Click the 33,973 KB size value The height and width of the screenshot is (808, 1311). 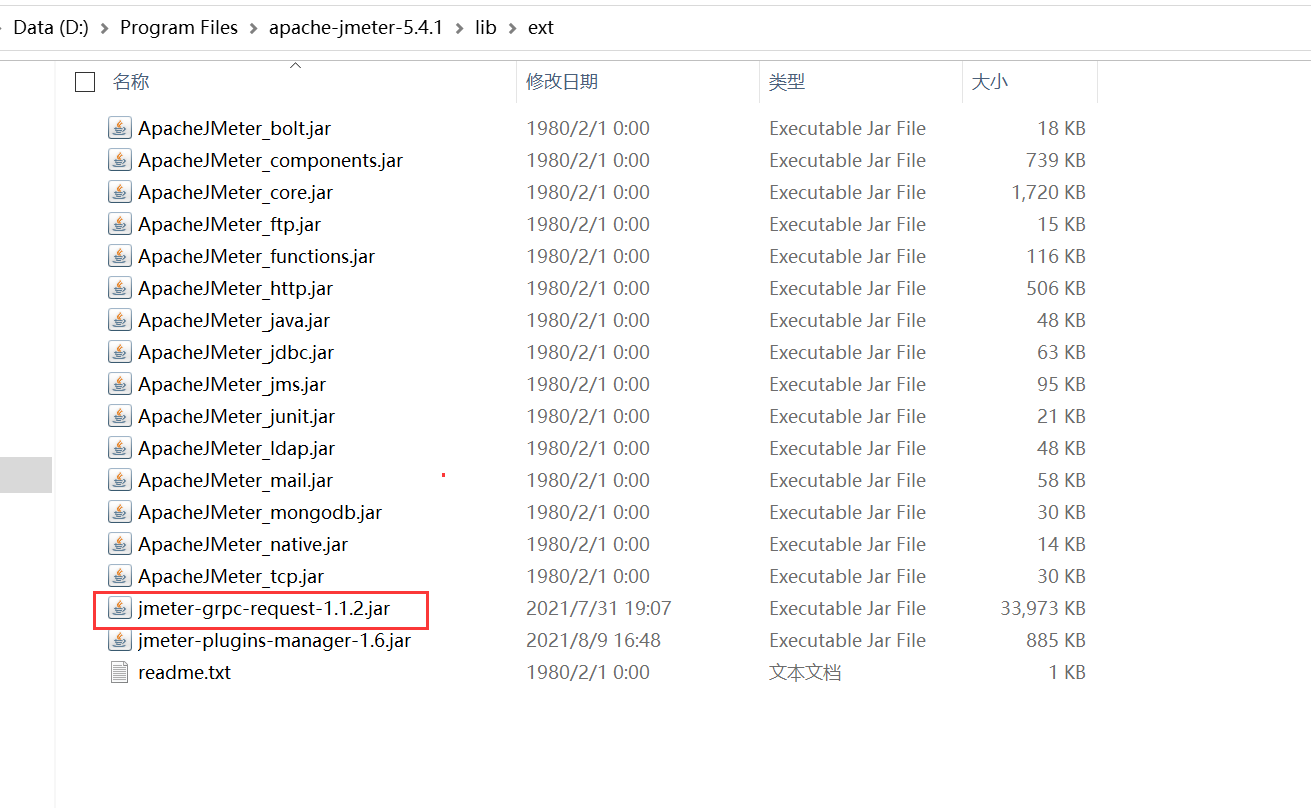[1043, 608]
